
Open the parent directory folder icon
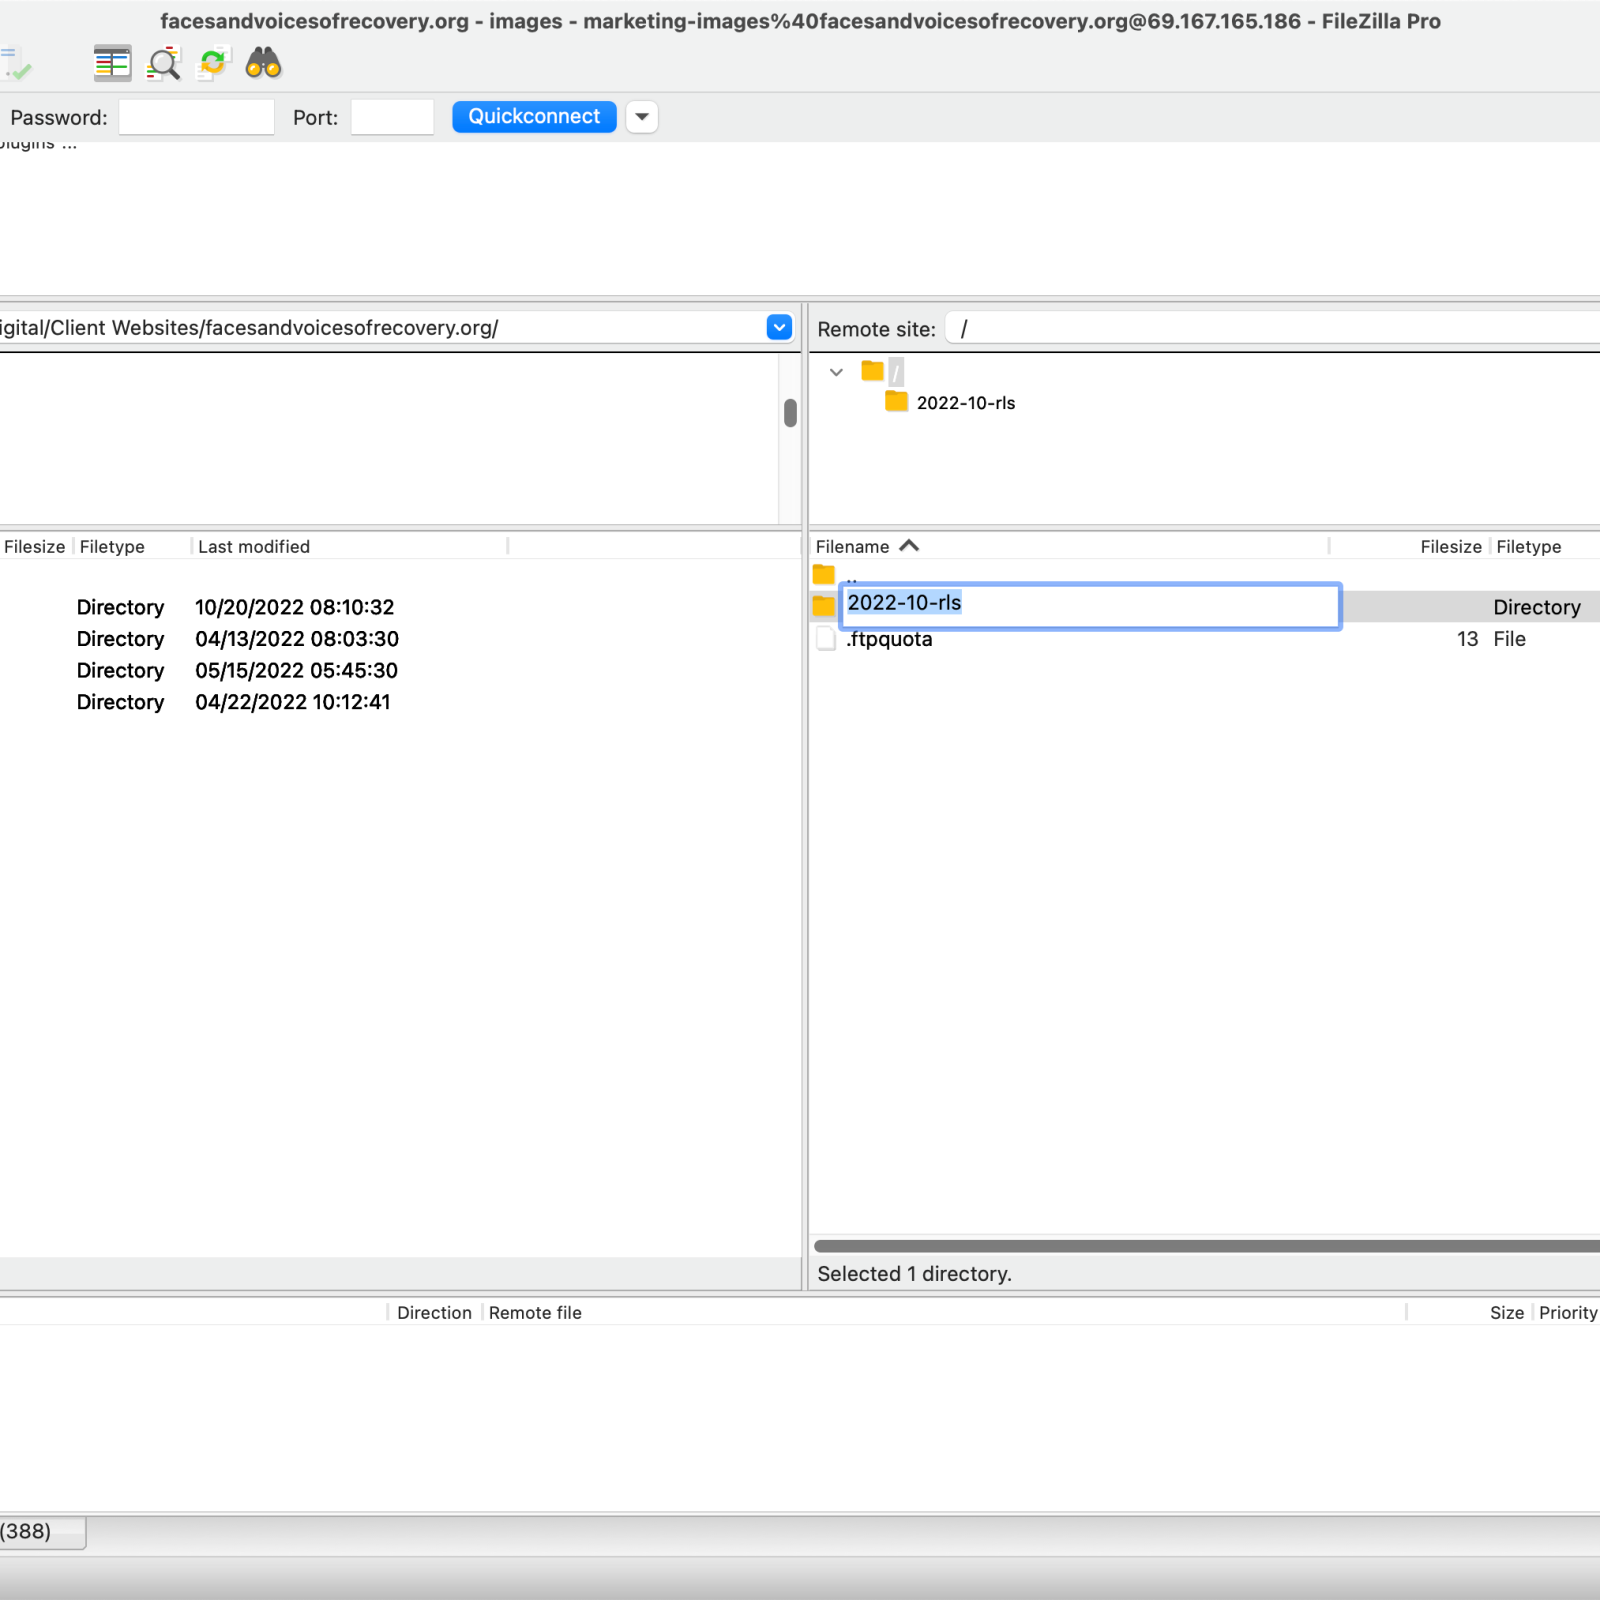click(x=824, y=575)
